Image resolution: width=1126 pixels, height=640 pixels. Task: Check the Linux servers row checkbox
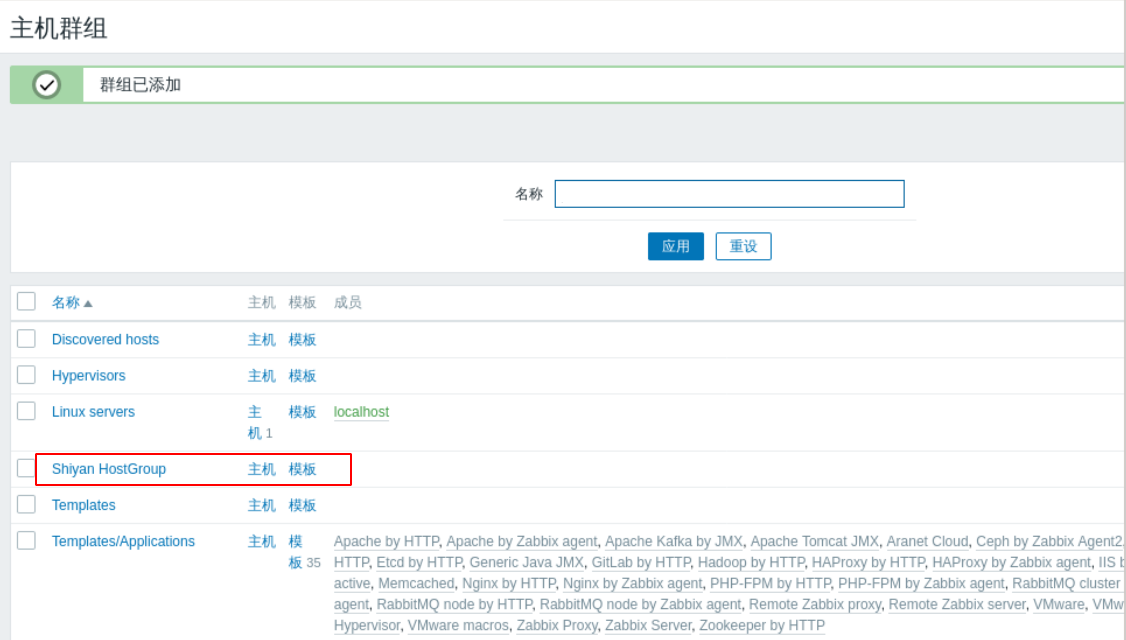[x=29, y=411]
